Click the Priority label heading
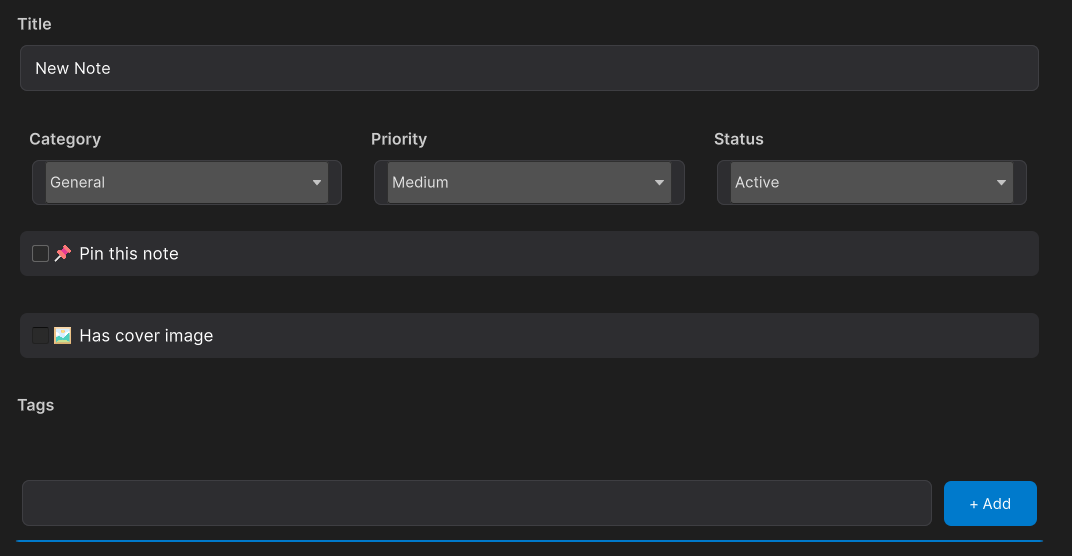1072x556 pixels. click(x=398, y=139)
